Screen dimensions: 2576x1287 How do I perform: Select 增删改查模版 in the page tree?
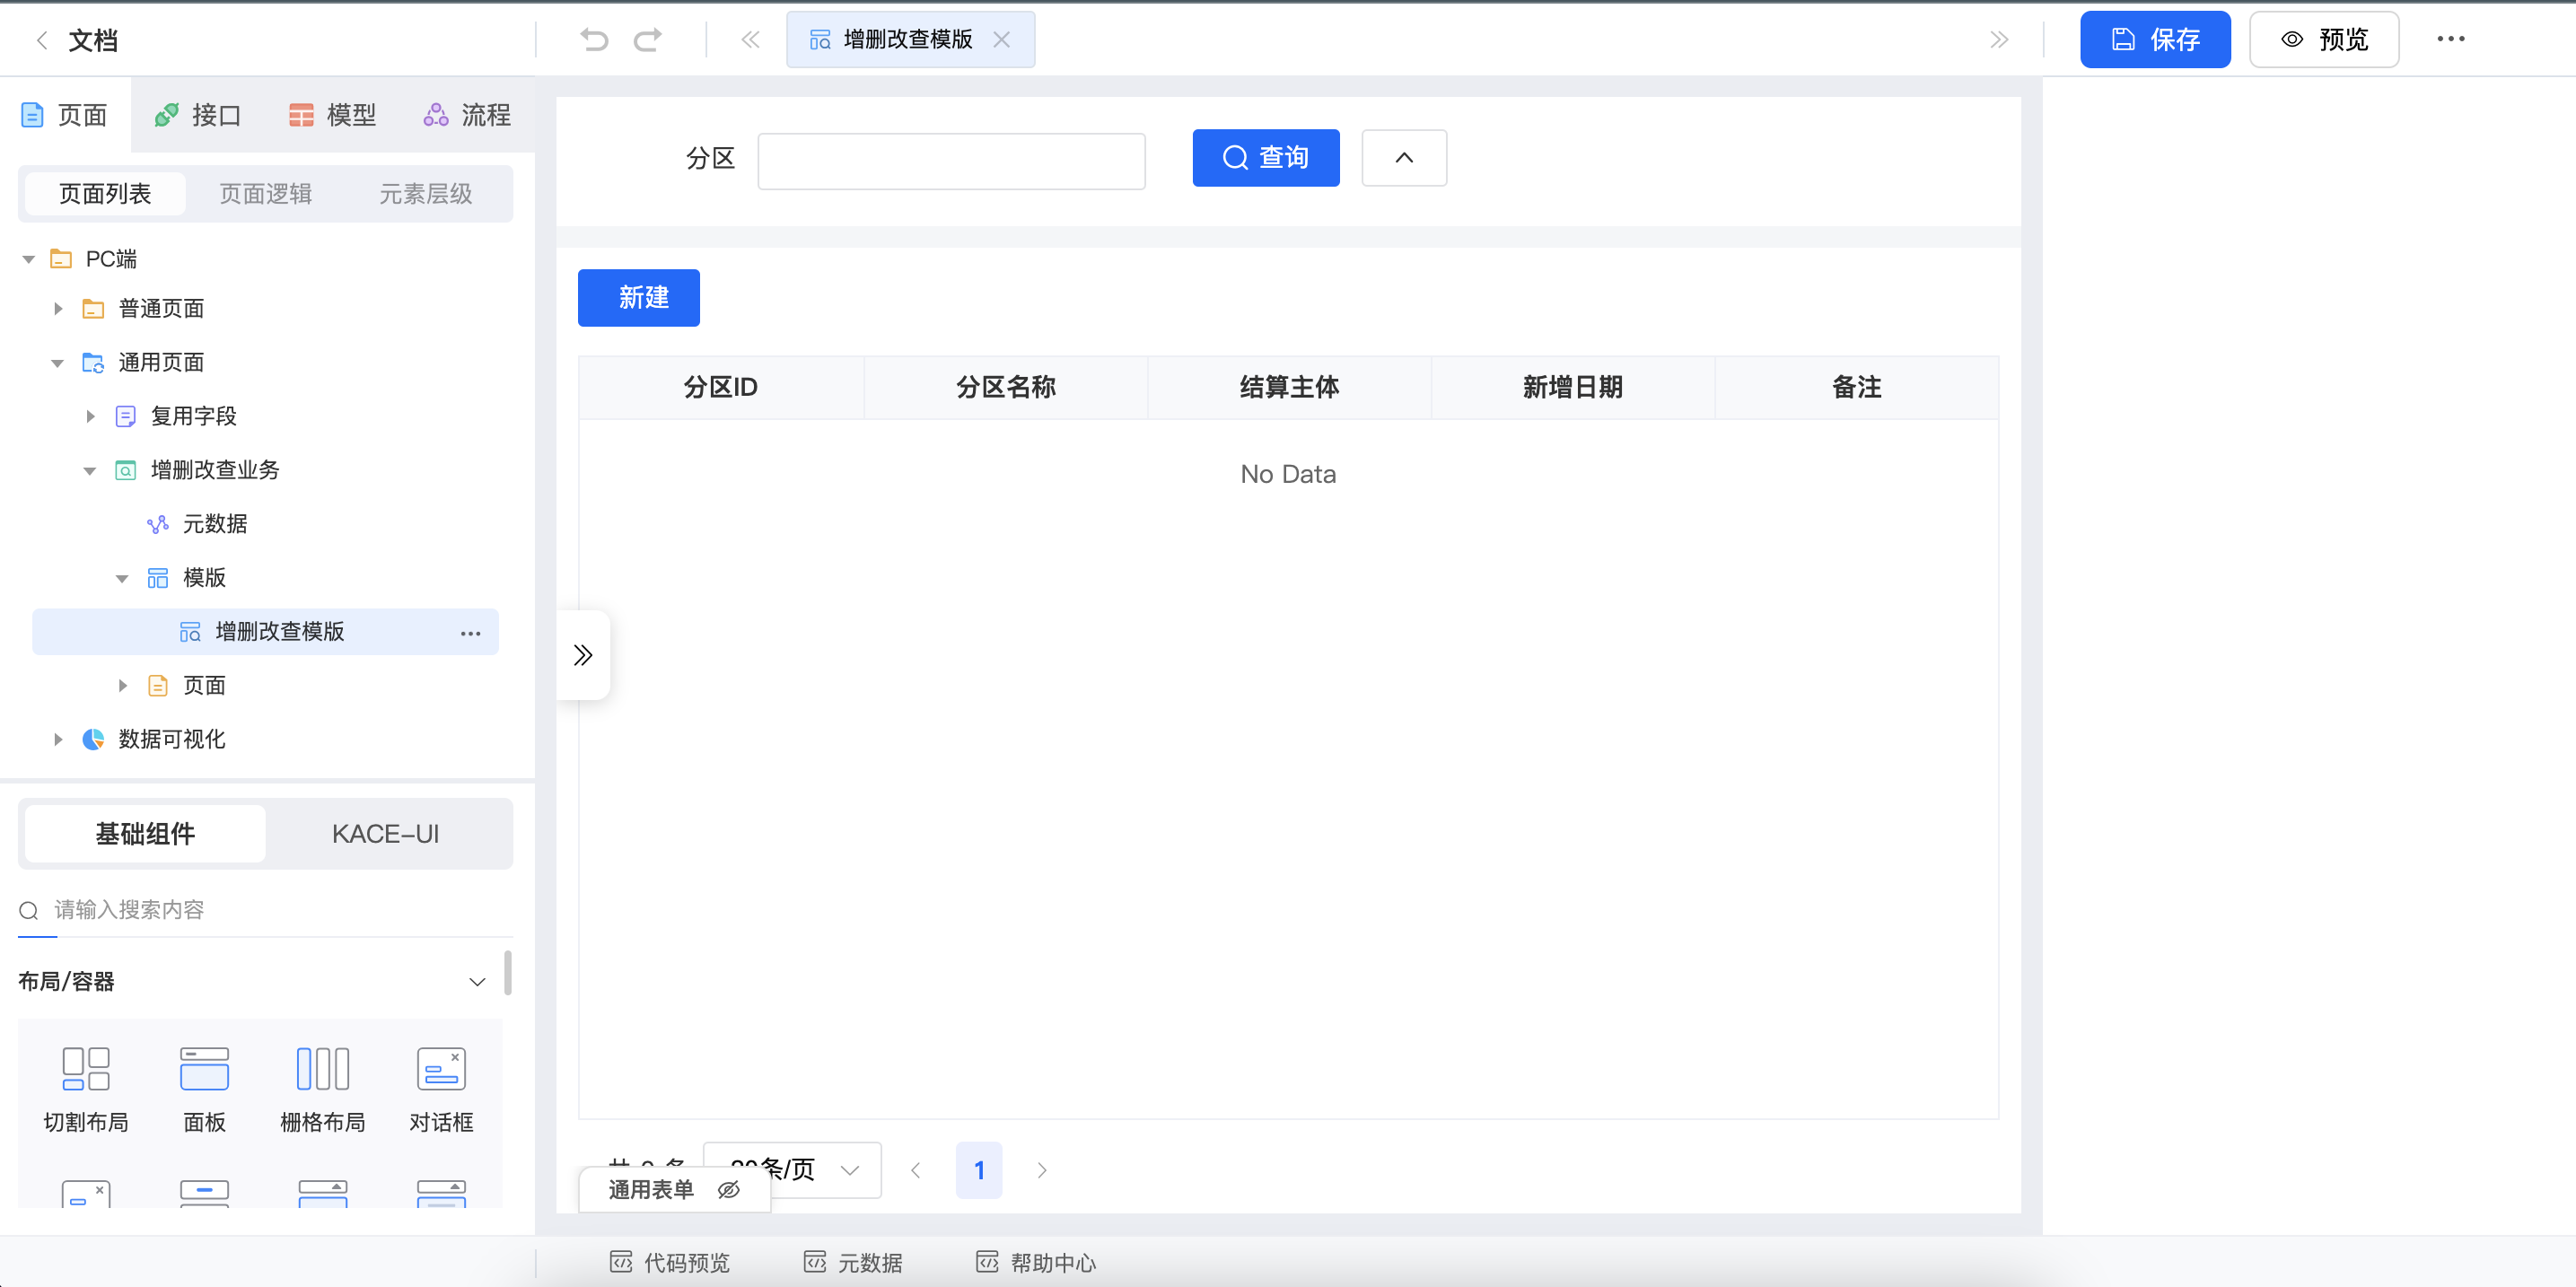click(x=265, y=631)
